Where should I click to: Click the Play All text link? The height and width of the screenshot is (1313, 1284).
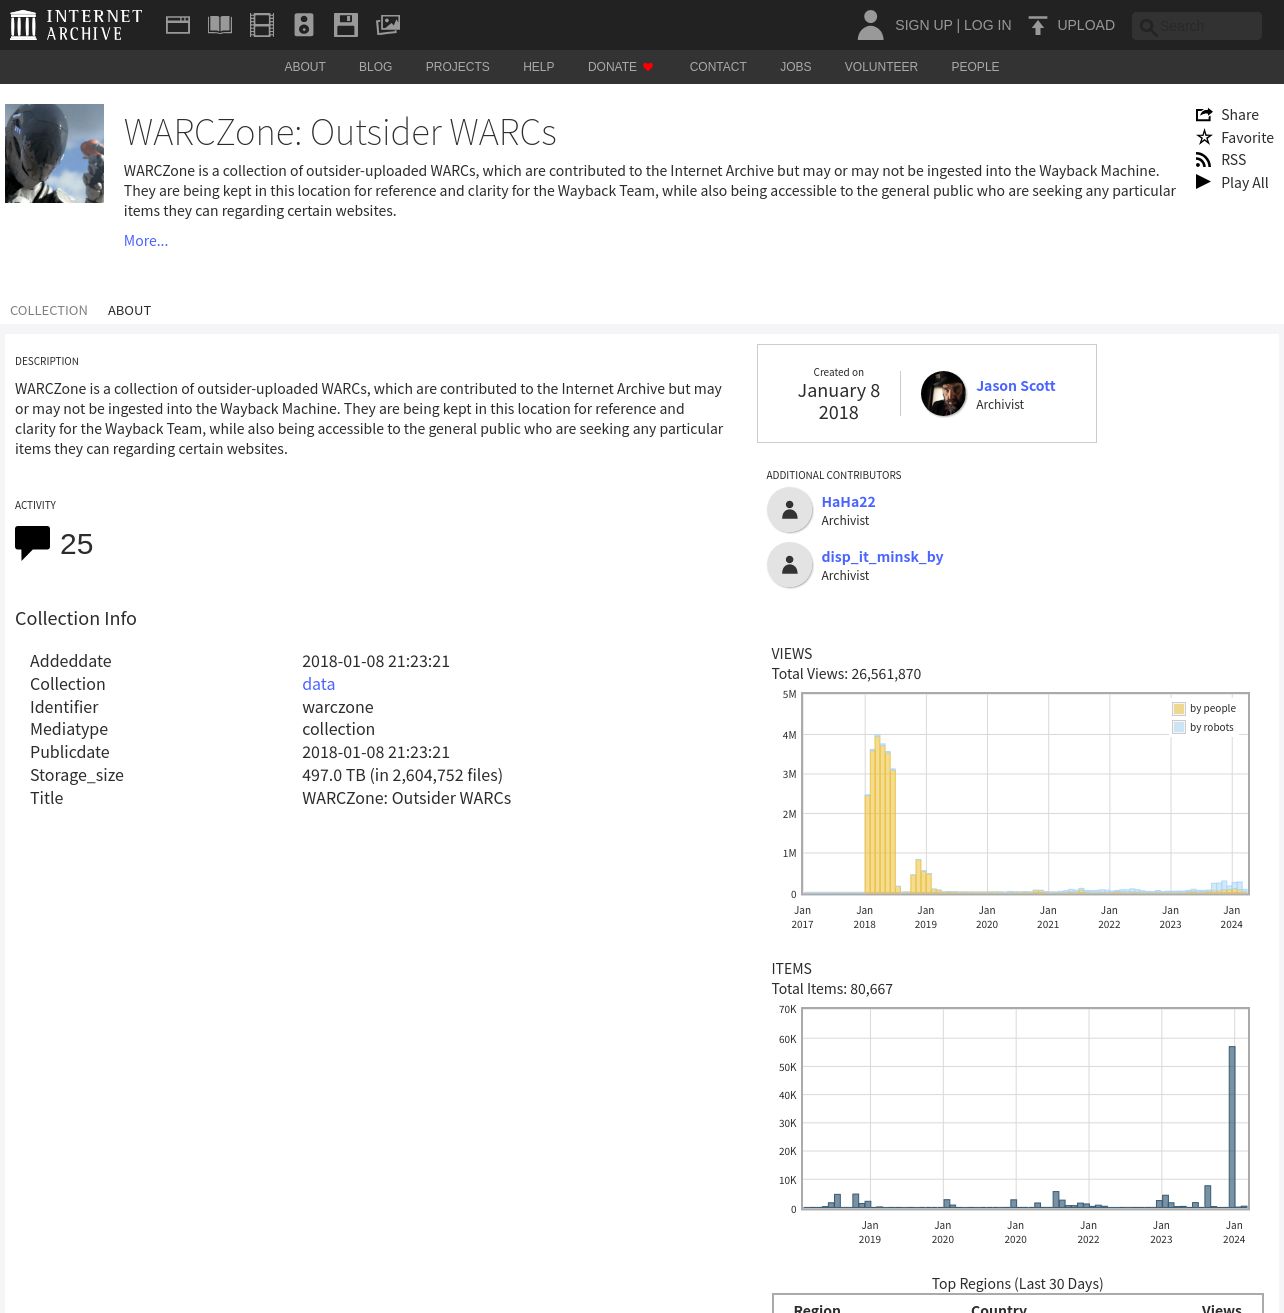click(x=1244, y=183)
